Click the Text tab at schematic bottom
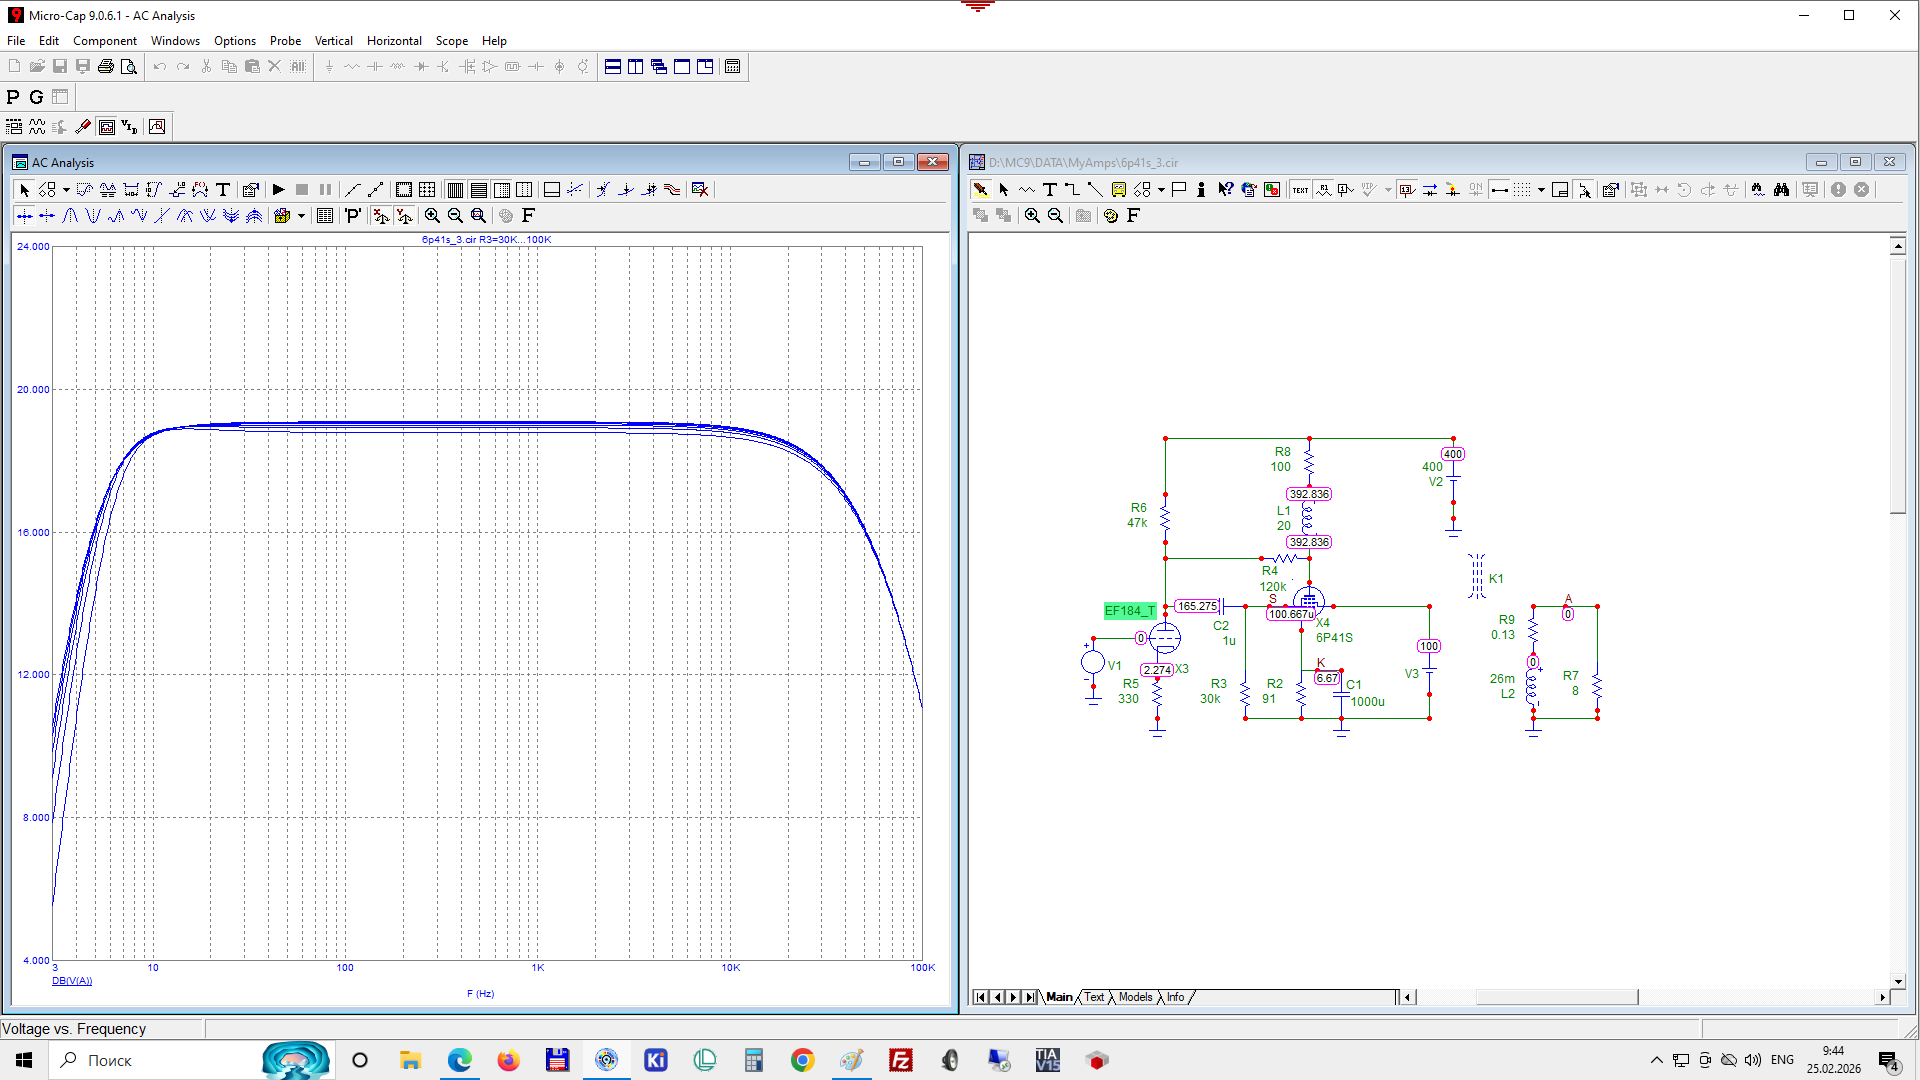 pos(1094,998)
